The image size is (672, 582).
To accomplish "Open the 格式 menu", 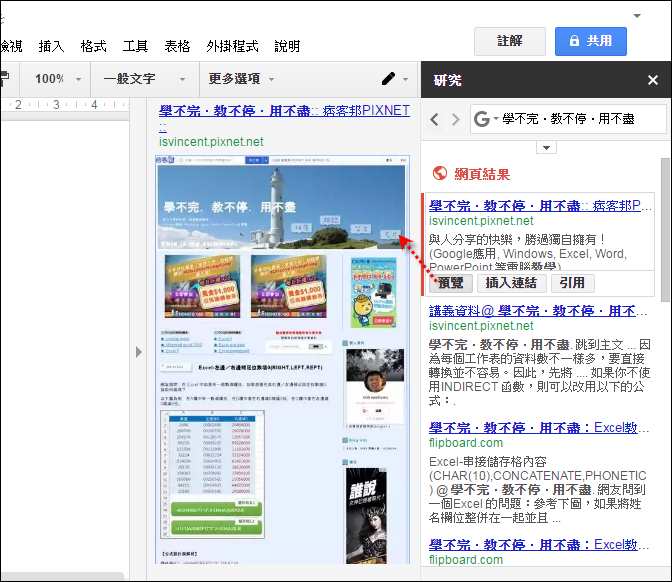I will 93,46.
